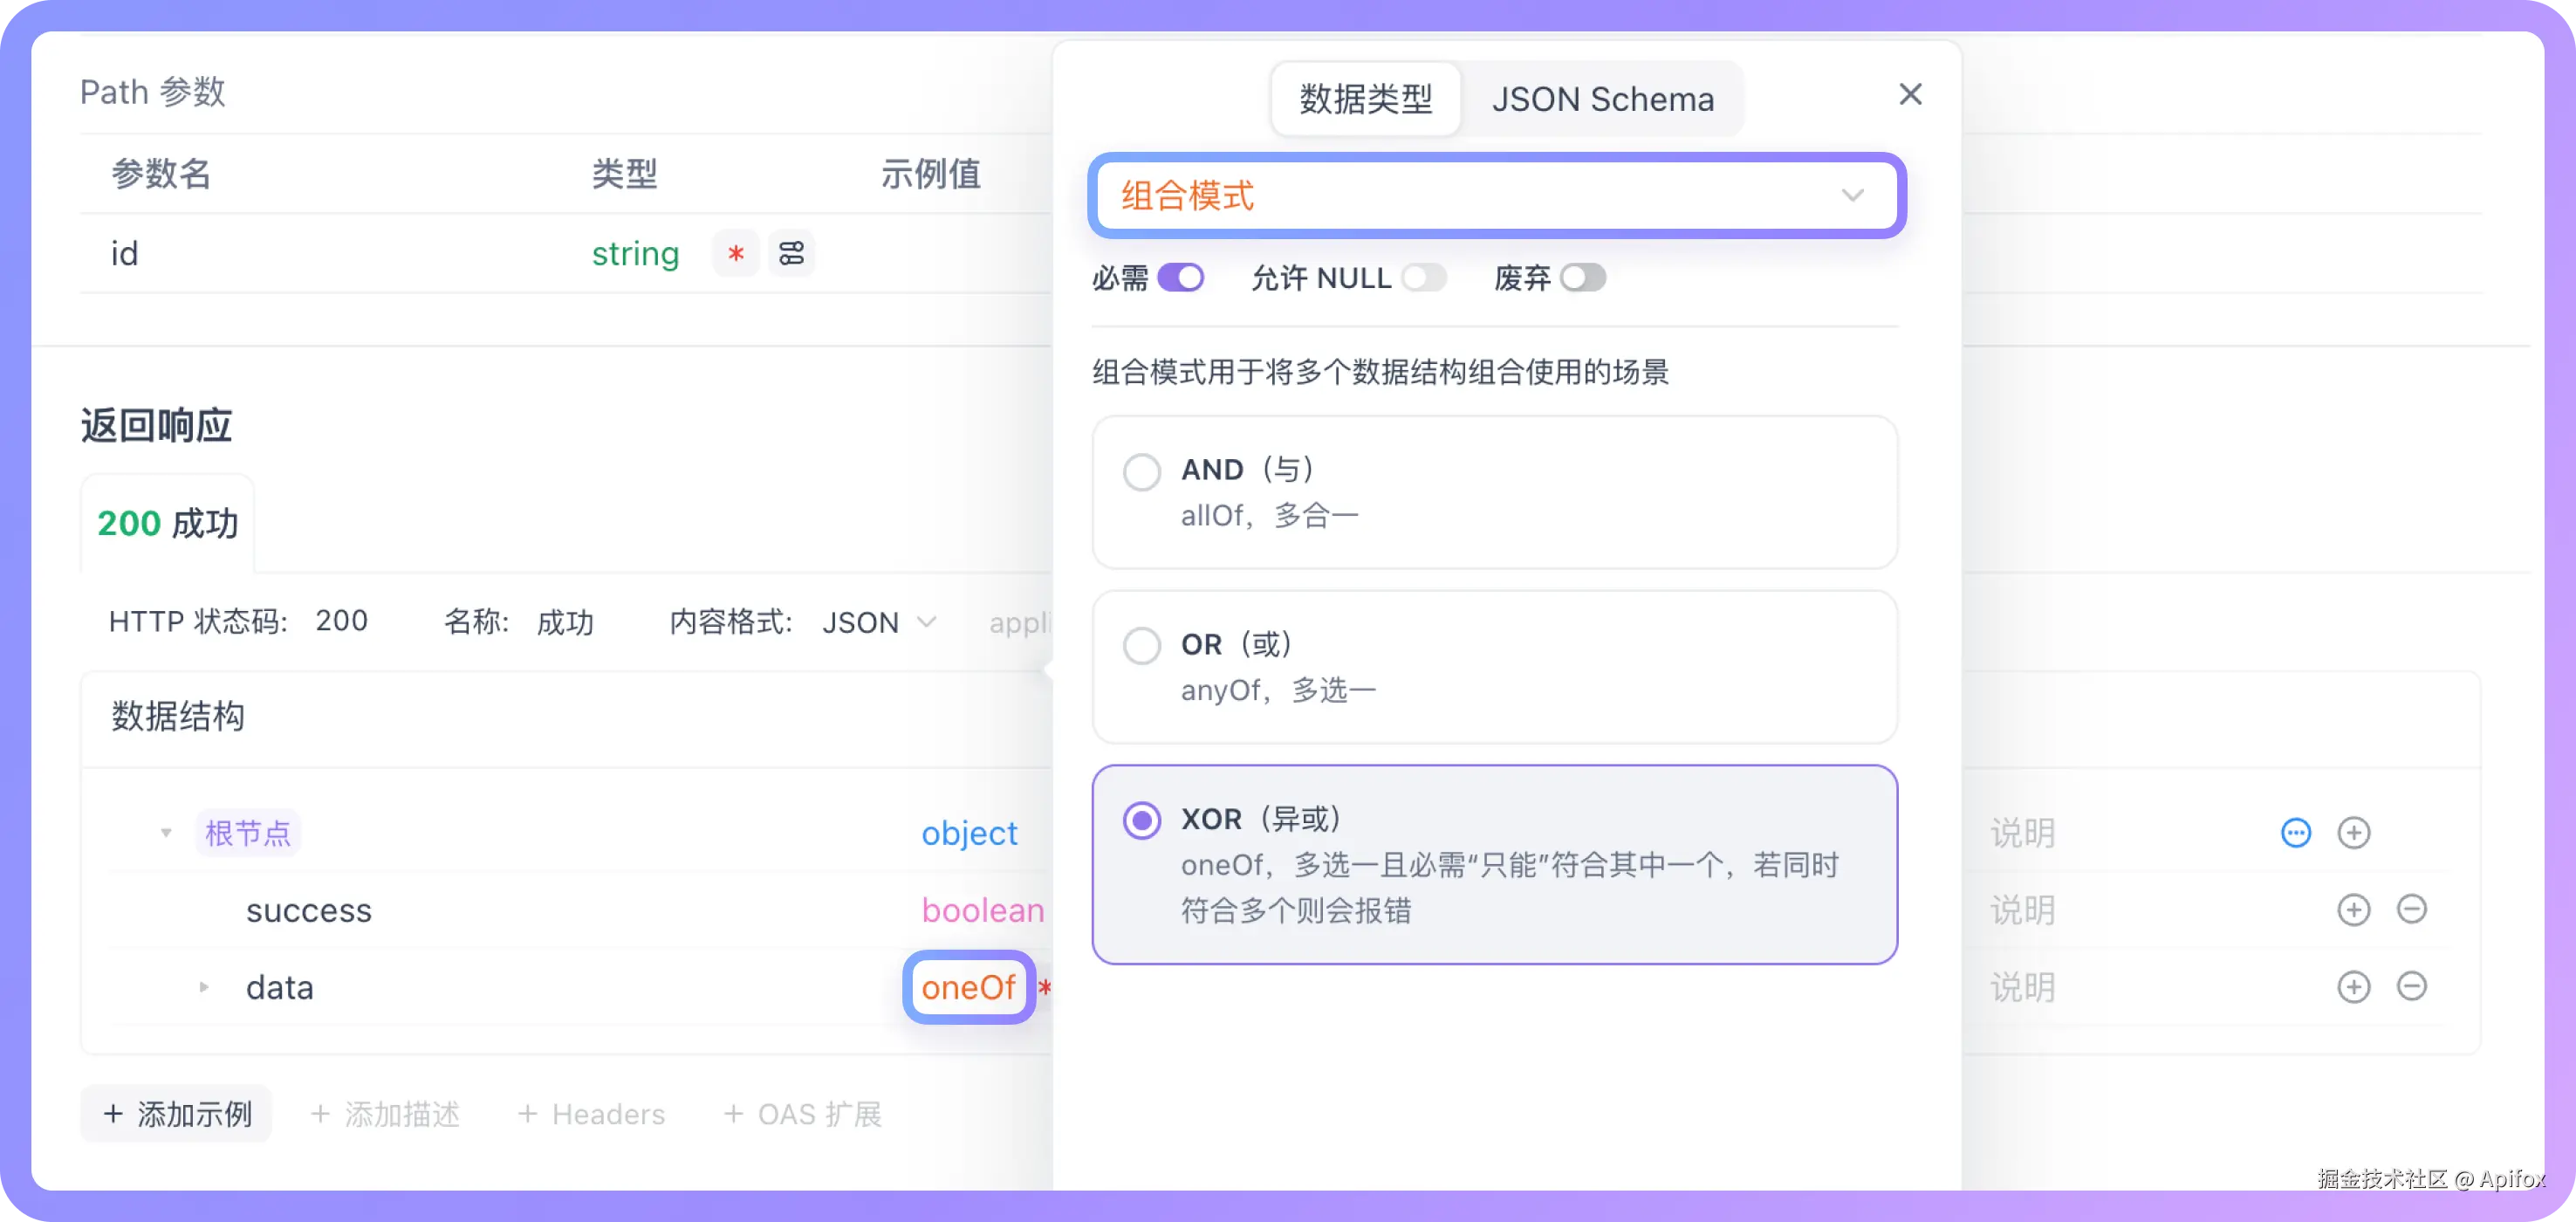Remove the success field with minus icon

[2413, 909]
